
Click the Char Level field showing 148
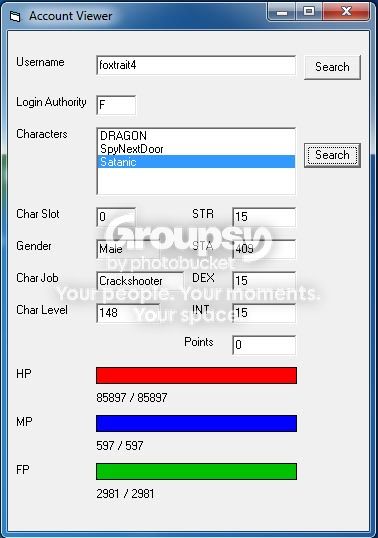click(128, 313)
